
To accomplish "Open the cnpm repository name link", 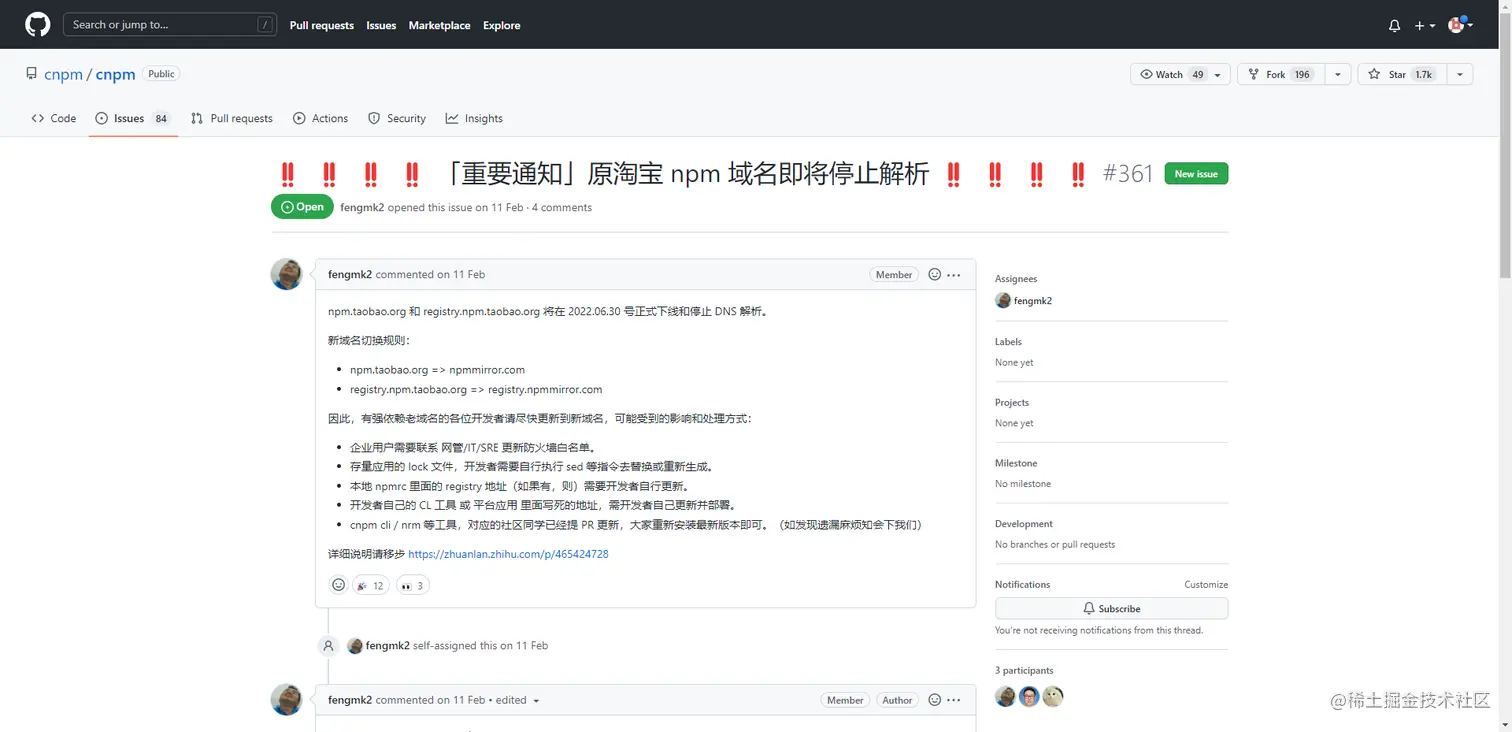I will (x=115, y=75).
